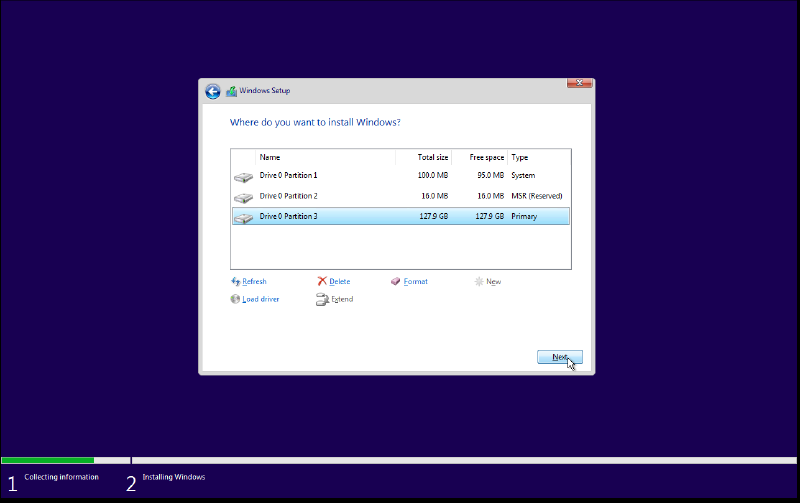Click the Total size column header

coord(423,157)
